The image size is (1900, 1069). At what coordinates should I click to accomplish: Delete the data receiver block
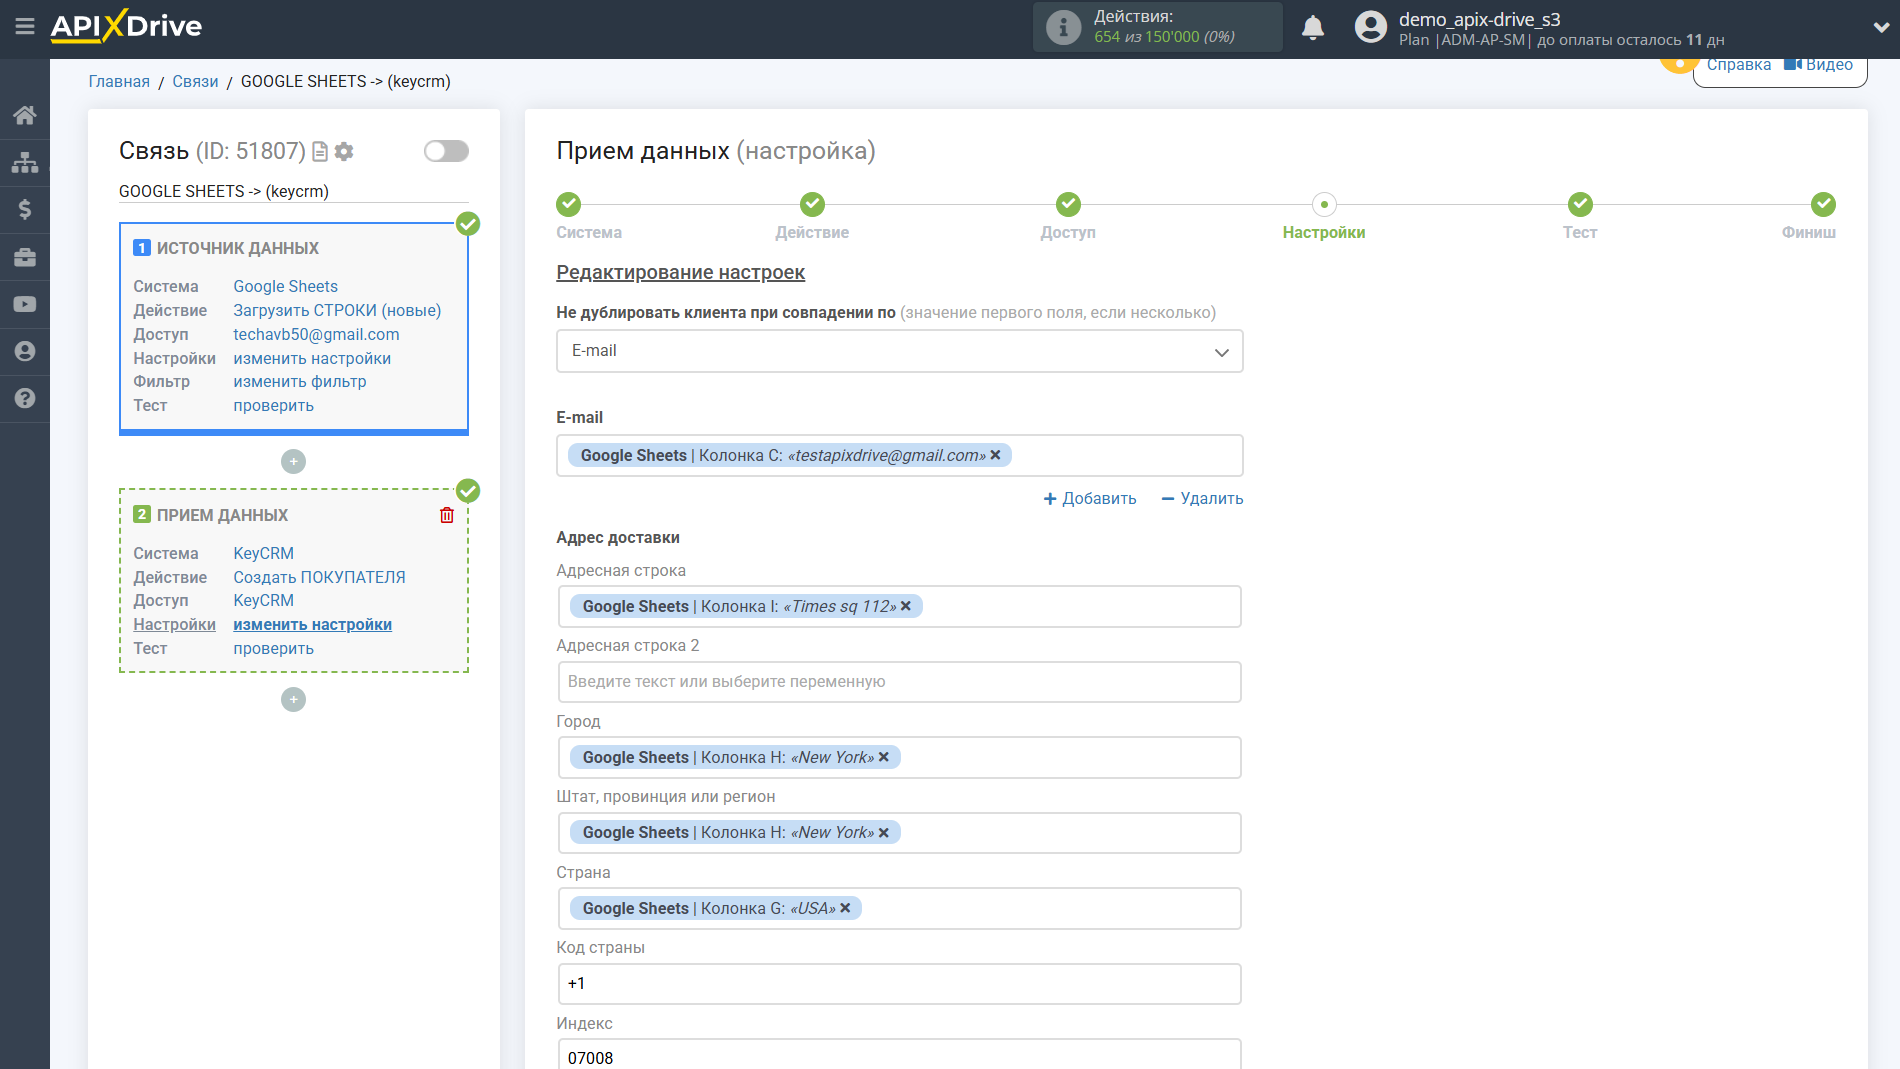pyautogui.click(x=447, y=515)
